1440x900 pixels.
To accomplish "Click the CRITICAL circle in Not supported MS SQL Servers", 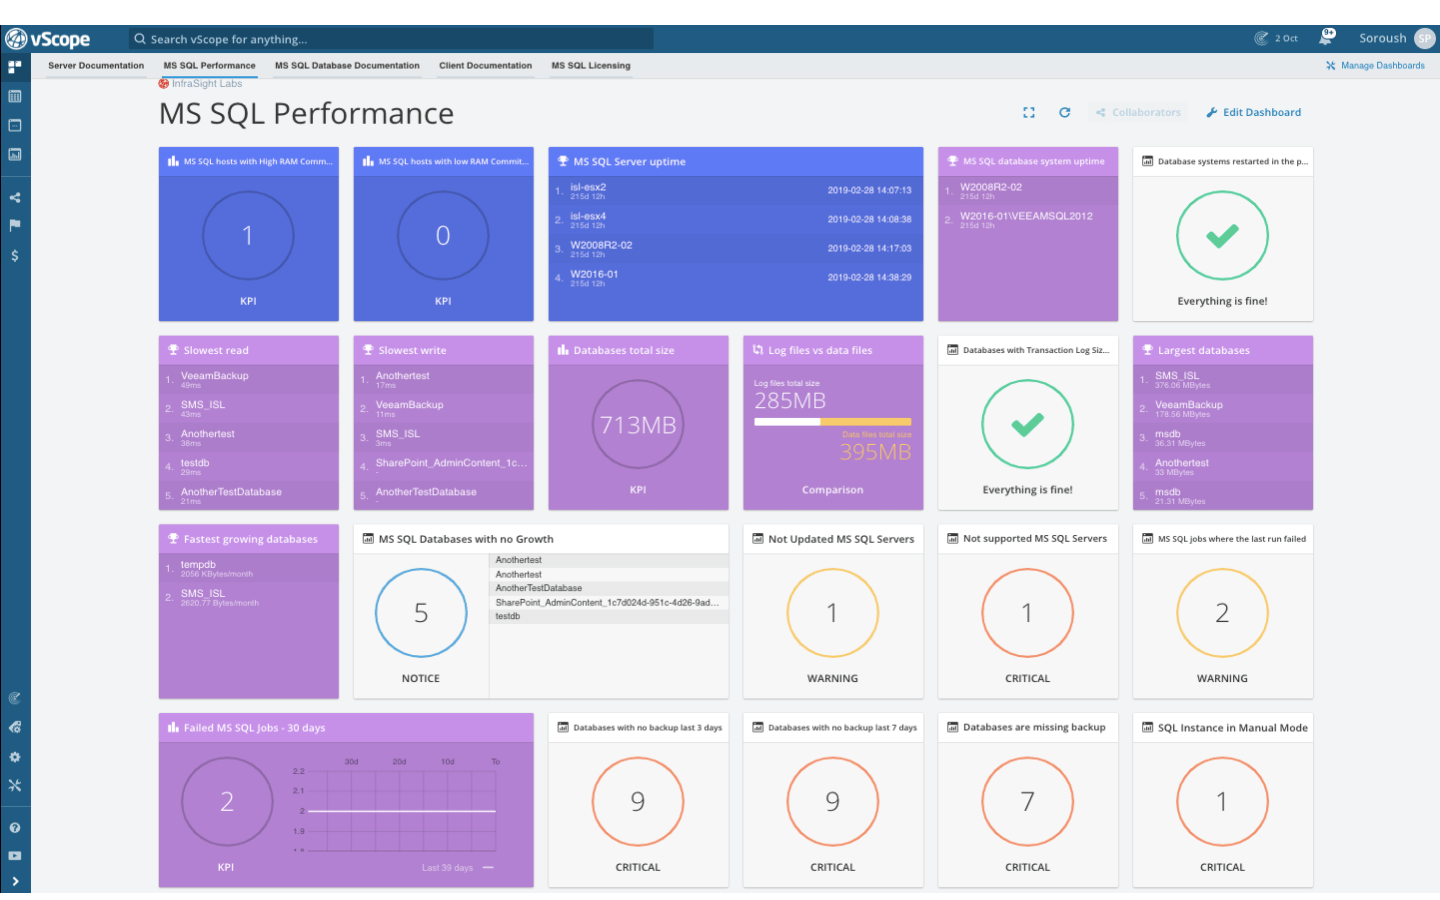I will coord(1027,613).
